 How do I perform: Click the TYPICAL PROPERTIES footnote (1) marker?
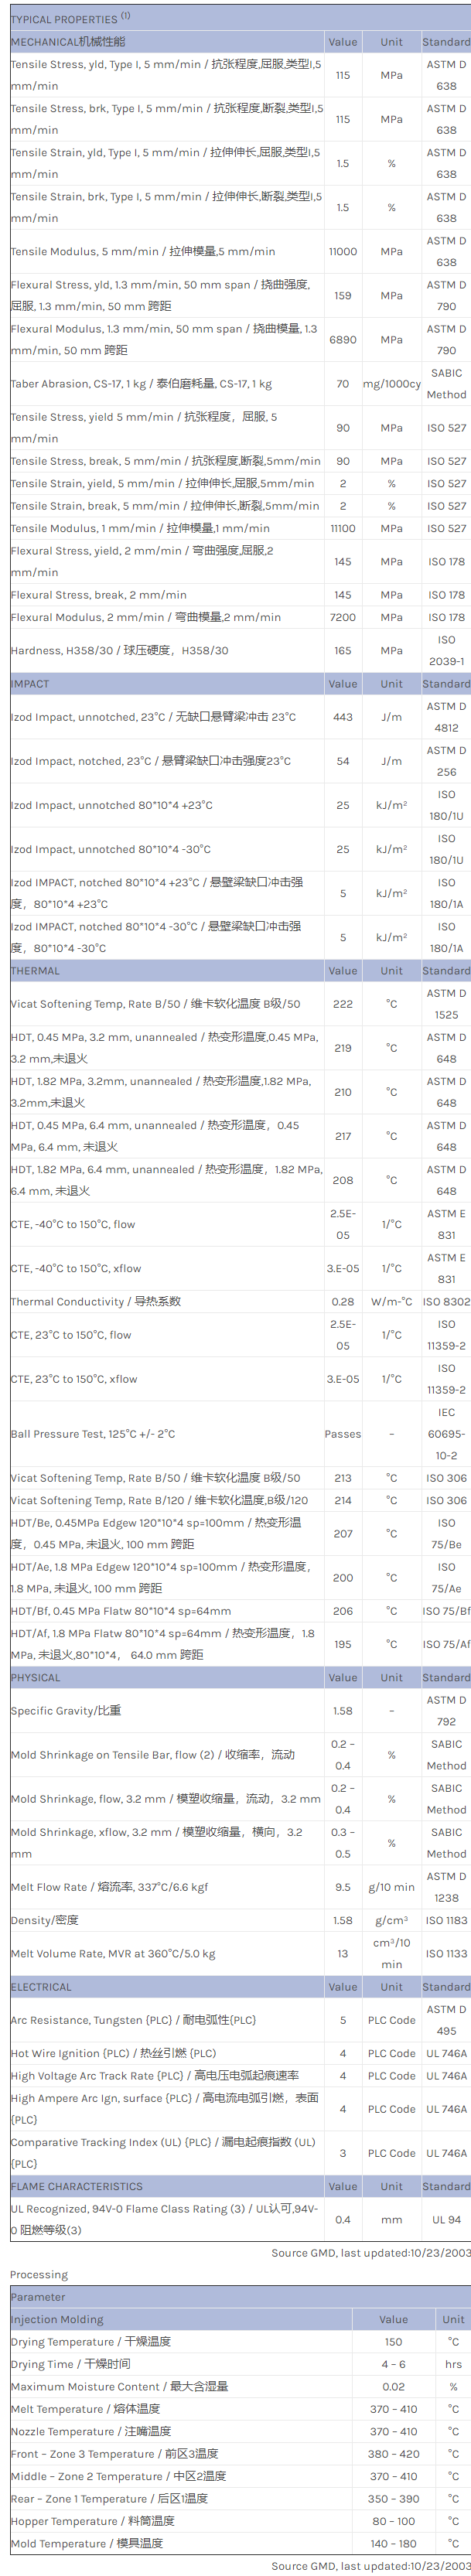[125, 16]
